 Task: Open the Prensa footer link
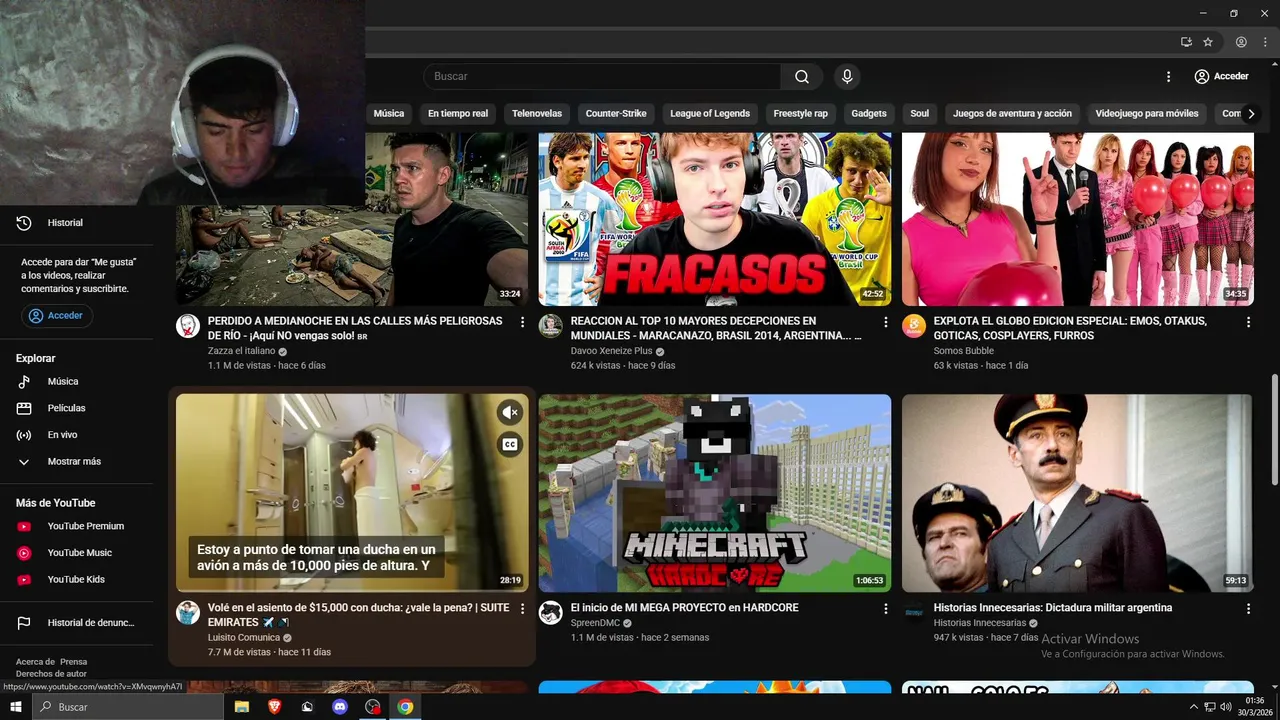[73, 662]
